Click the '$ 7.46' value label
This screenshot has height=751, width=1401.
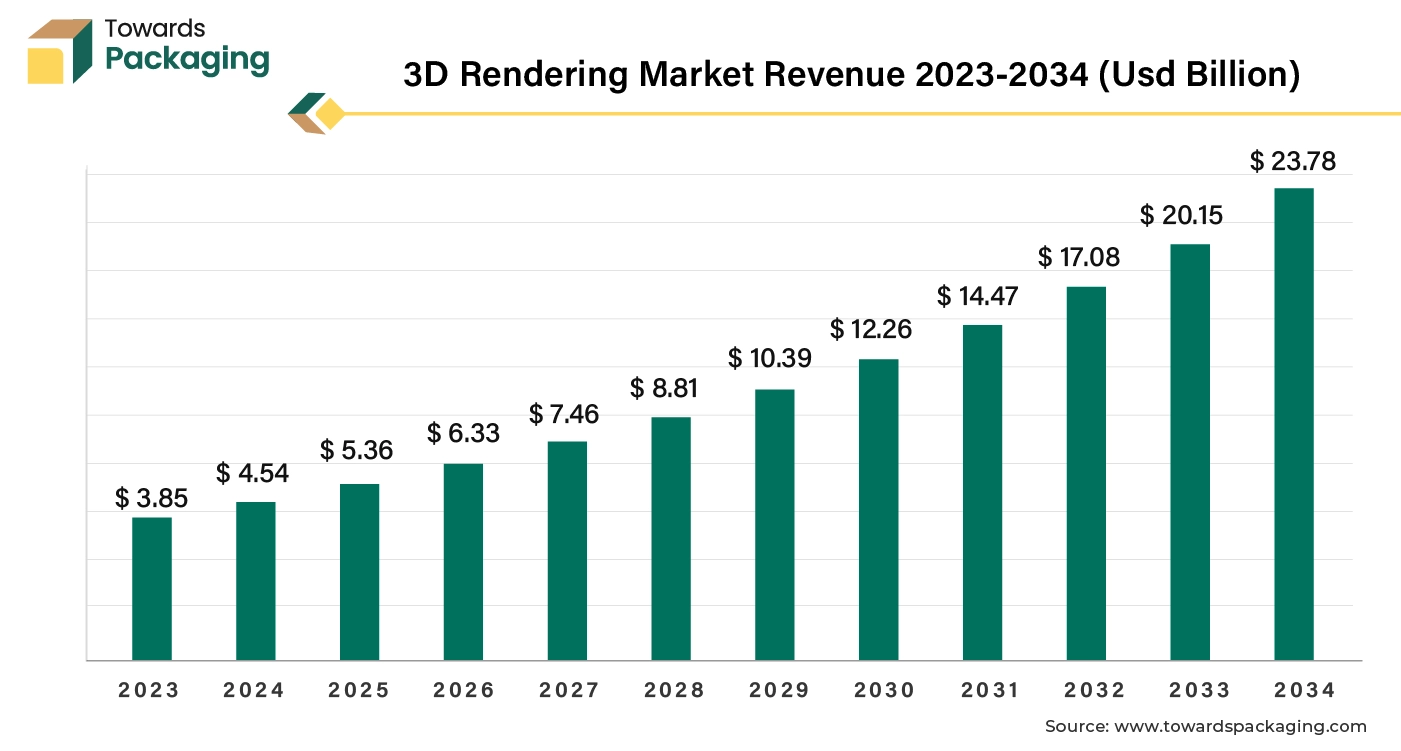566,413
